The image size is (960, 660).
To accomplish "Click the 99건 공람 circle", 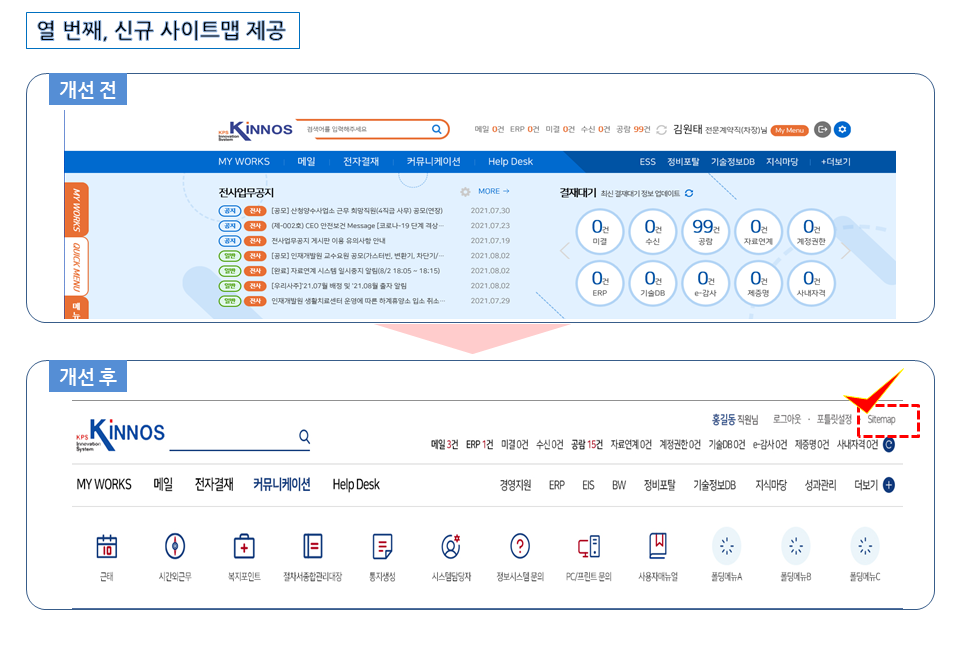I will tap(705, 231).
